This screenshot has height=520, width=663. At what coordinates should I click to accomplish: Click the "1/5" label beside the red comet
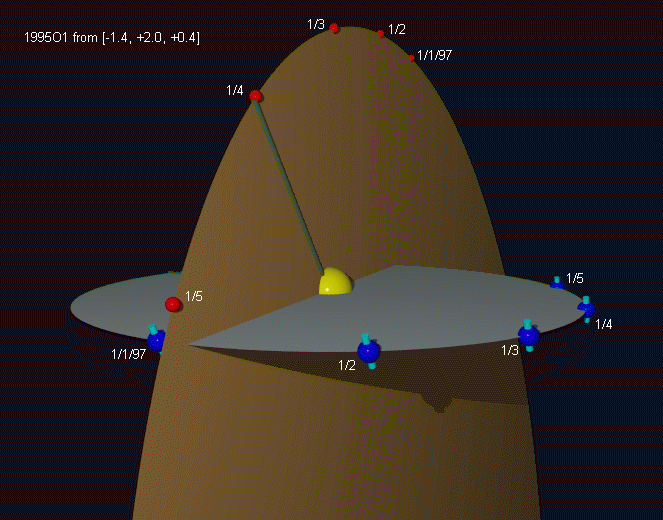pos(194,296)
